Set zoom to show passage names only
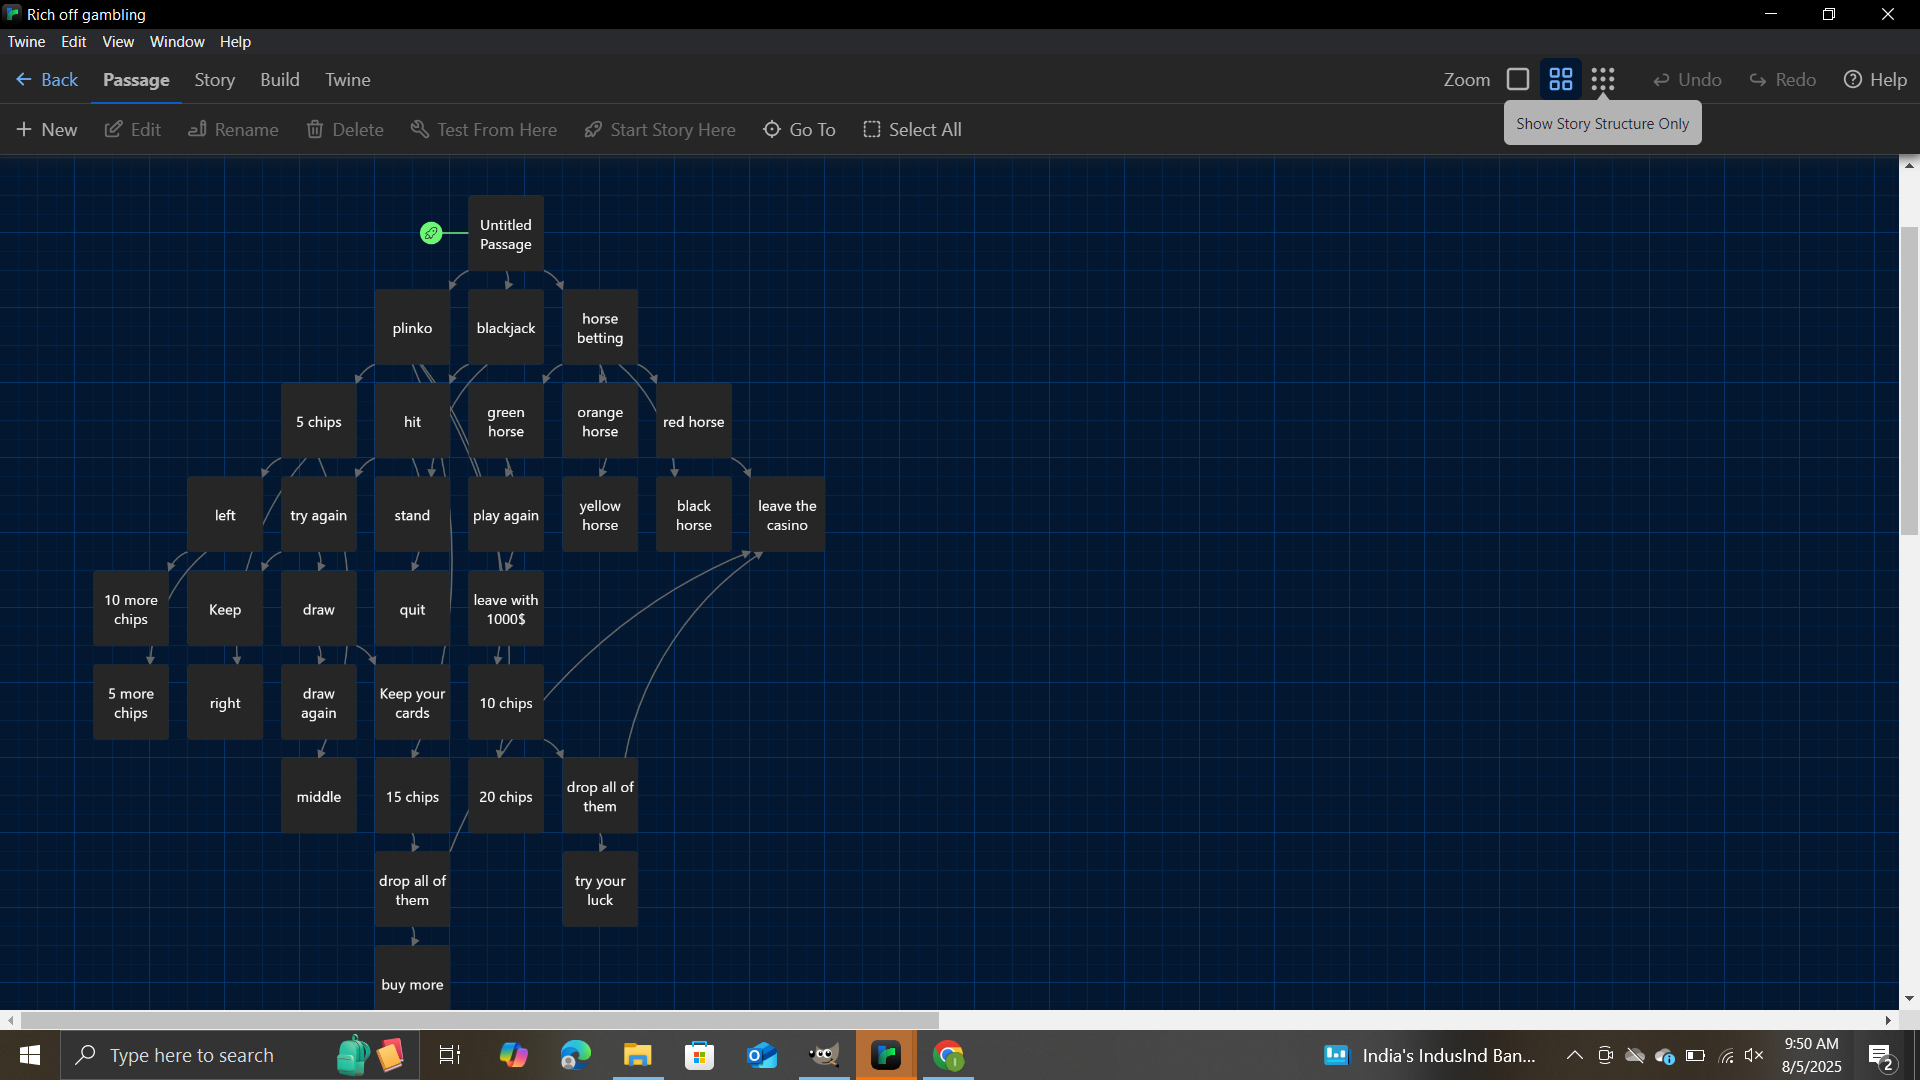Screen dimensions: 1920x1080 (x=1560, y=79)
